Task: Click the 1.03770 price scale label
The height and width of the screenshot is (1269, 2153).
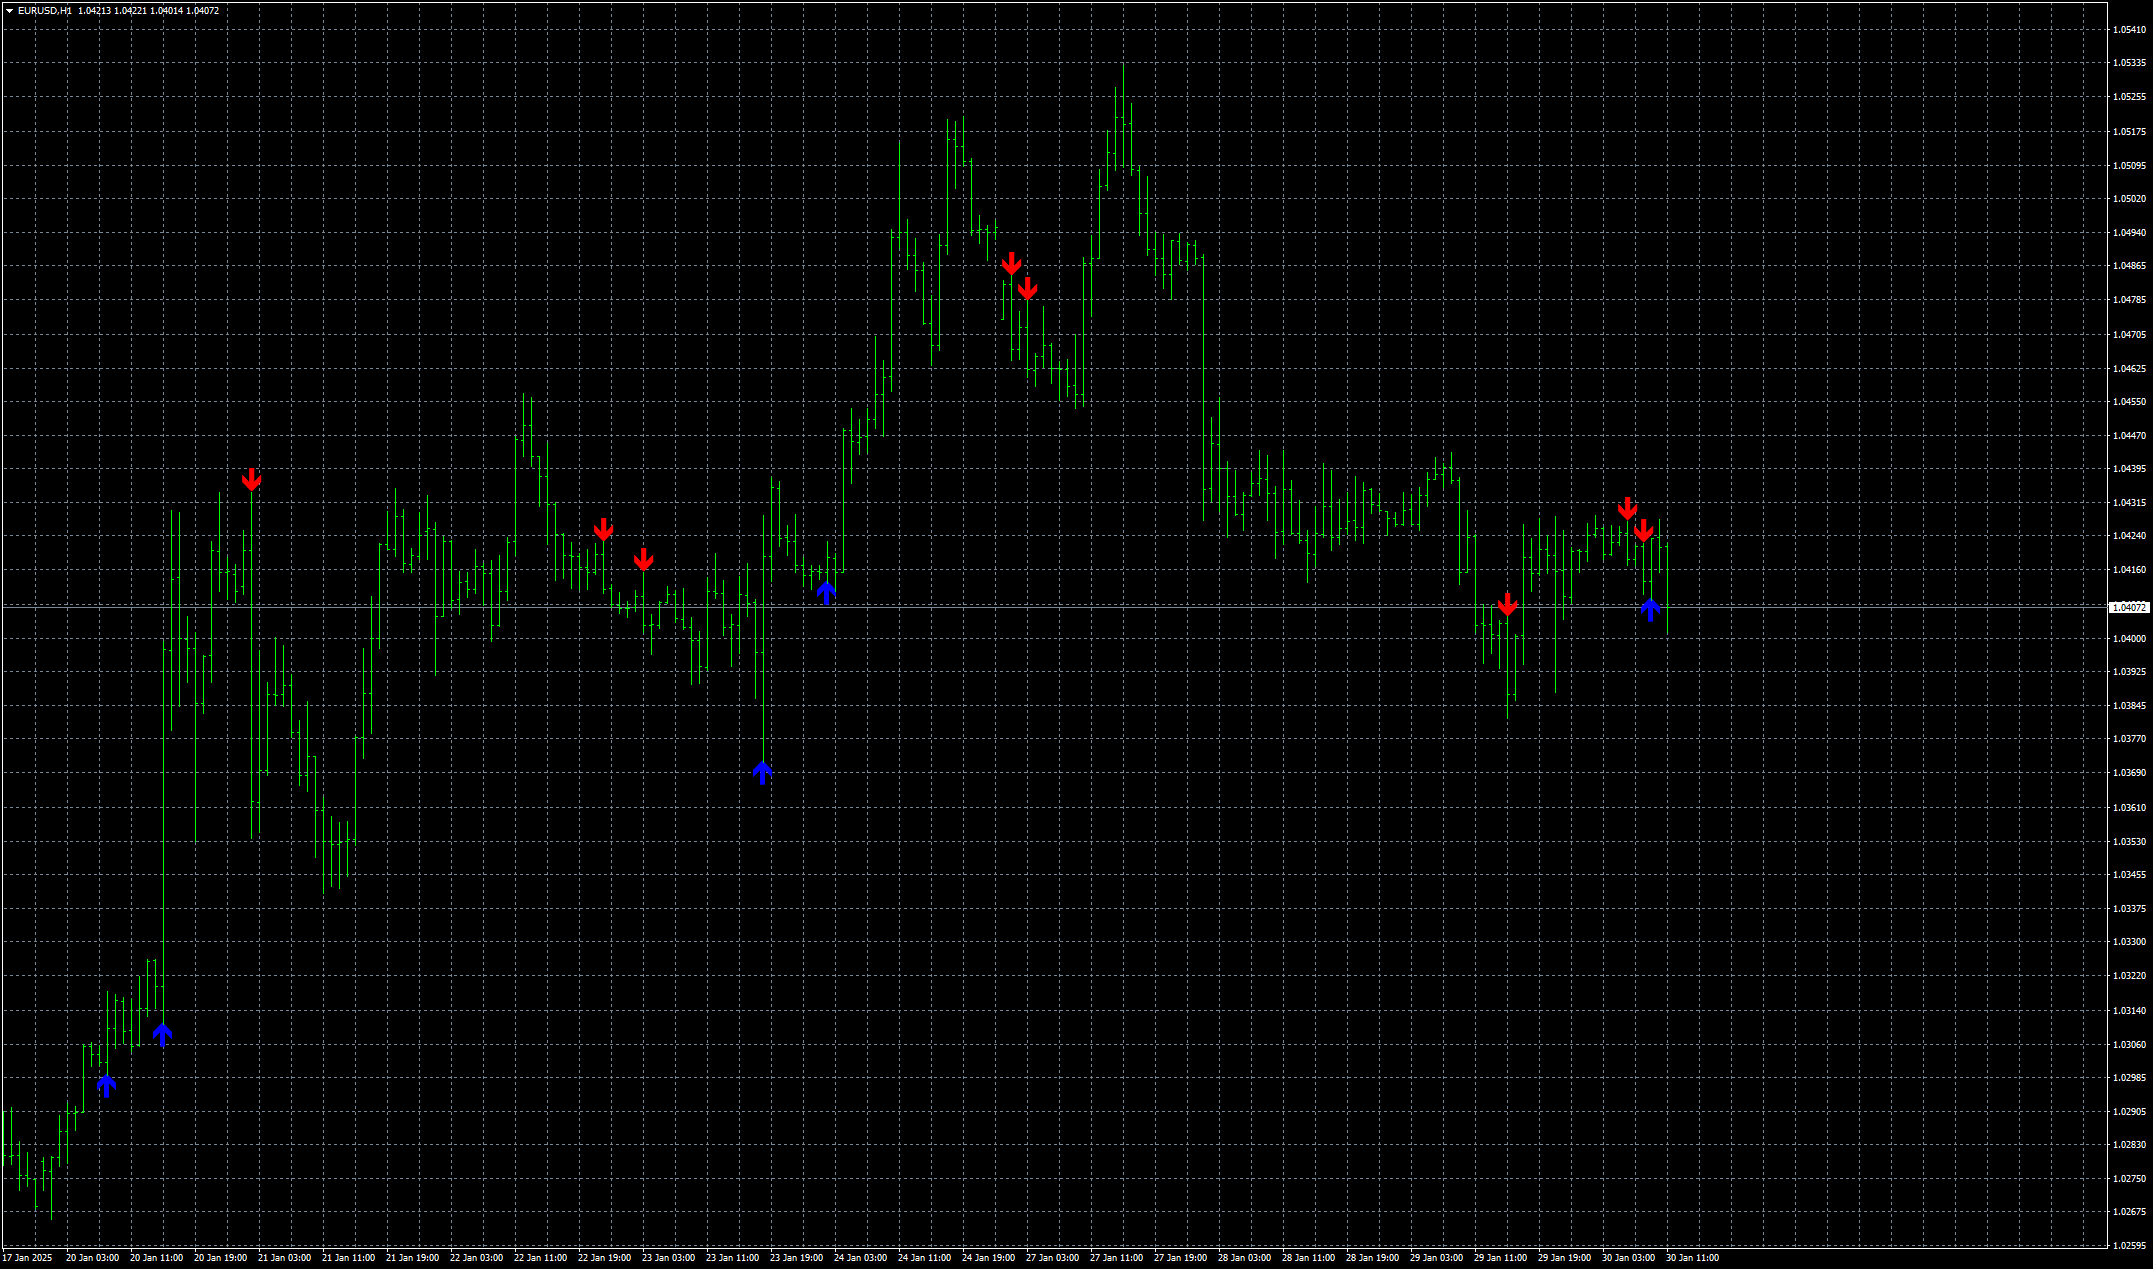Action: (x=2129, y=739)
